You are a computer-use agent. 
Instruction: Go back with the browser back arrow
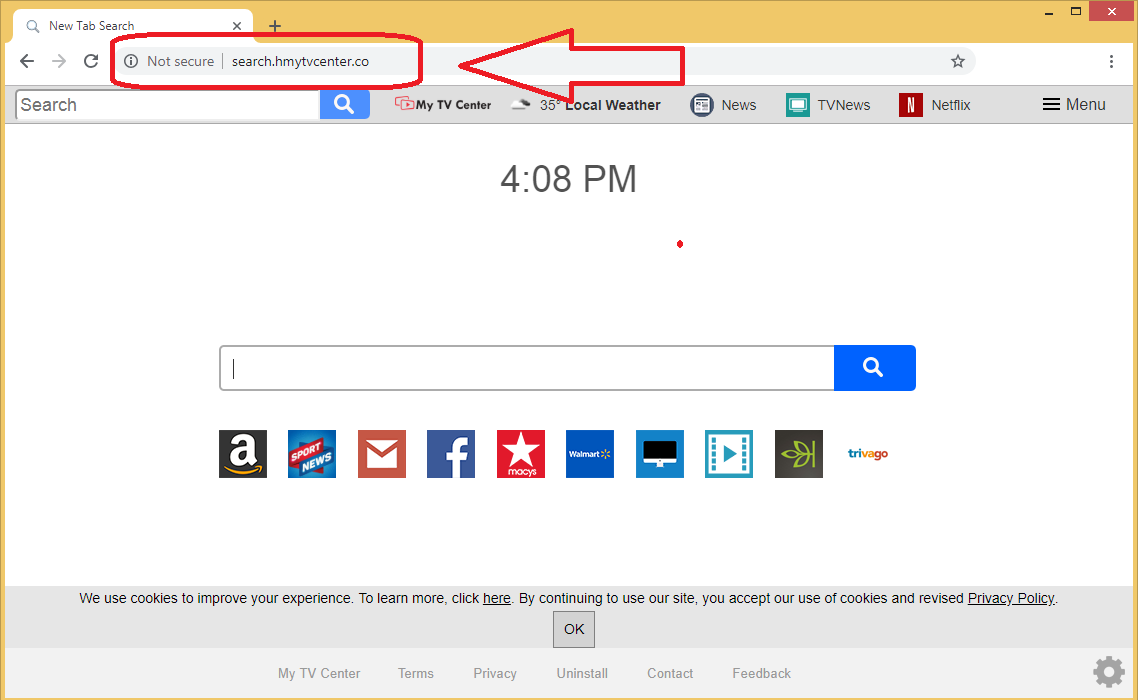coord(27,61)
